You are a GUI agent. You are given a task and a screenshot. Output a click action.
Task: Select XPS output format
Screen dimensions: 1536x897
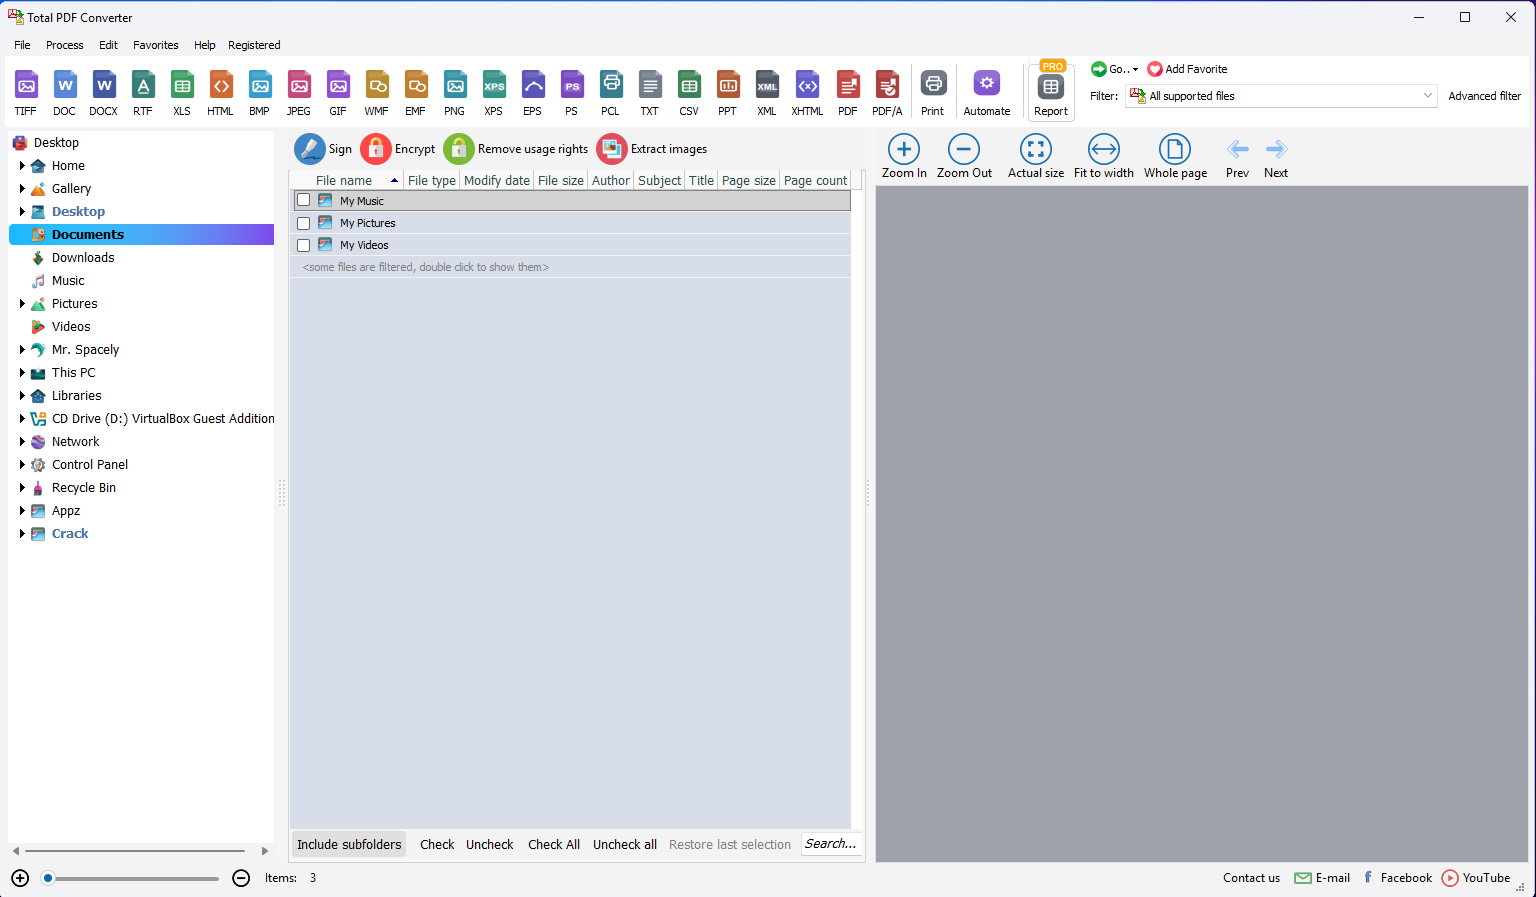coord(494,94)
